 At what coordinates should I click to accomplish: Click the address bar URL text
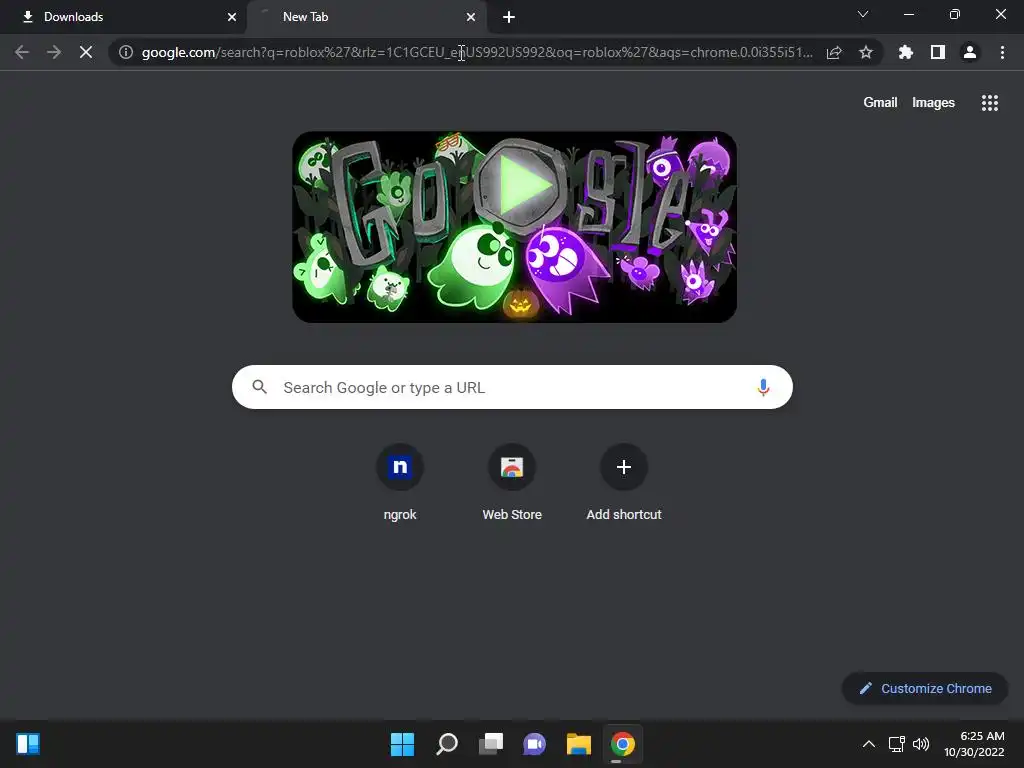[477, 52]
